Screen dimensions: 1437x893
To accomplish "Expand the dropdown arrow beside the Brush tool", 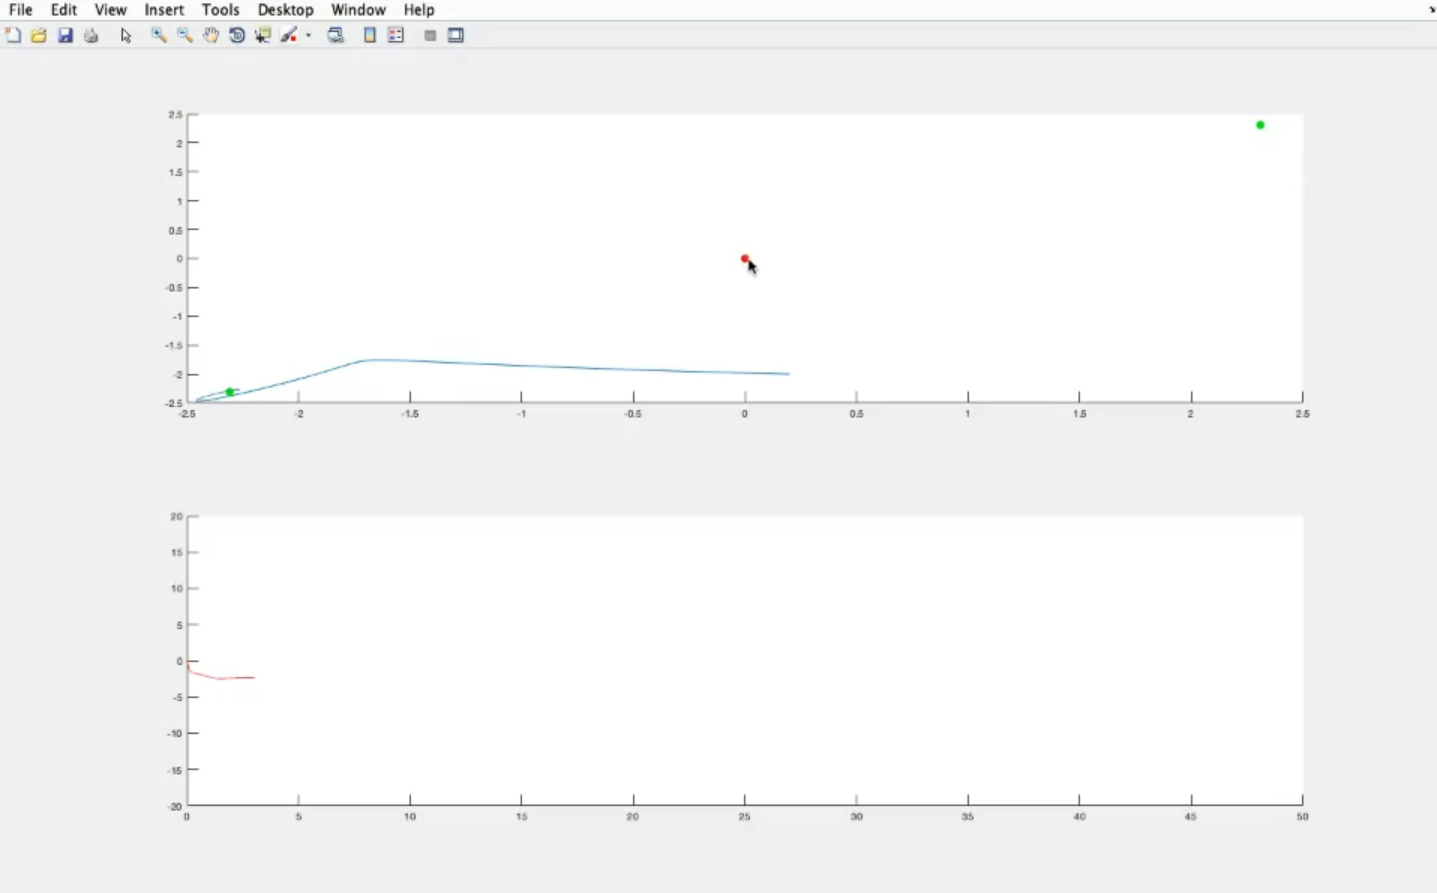I will pyautogui.click(x=308, y=35).
